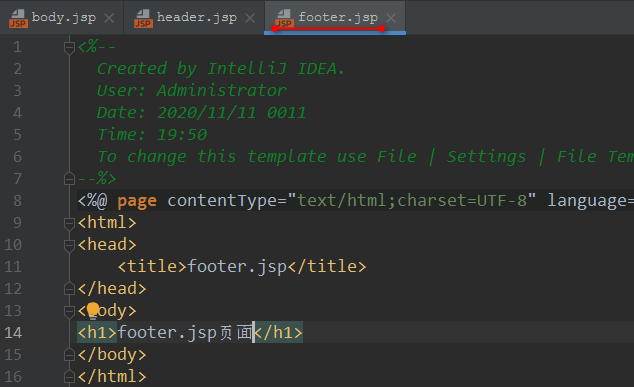Close the footer.jsp tab
The image size is (634, 387).
coord(391,18)
